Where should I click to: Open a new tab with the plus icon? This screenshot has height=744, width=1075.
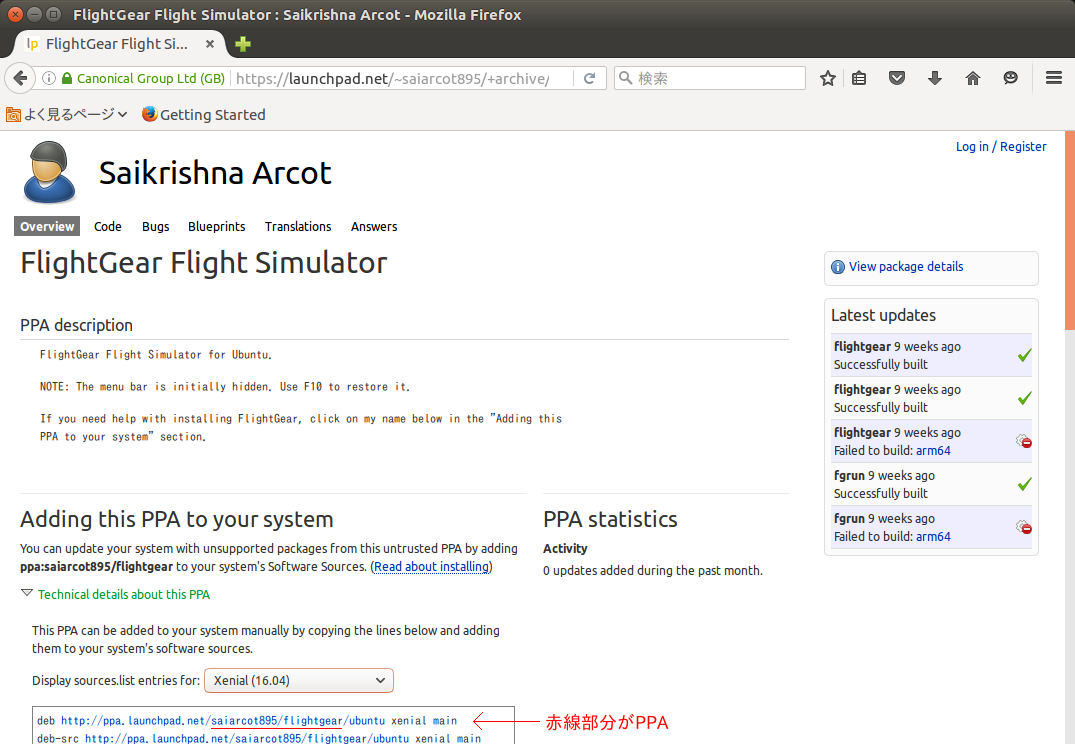243,44
